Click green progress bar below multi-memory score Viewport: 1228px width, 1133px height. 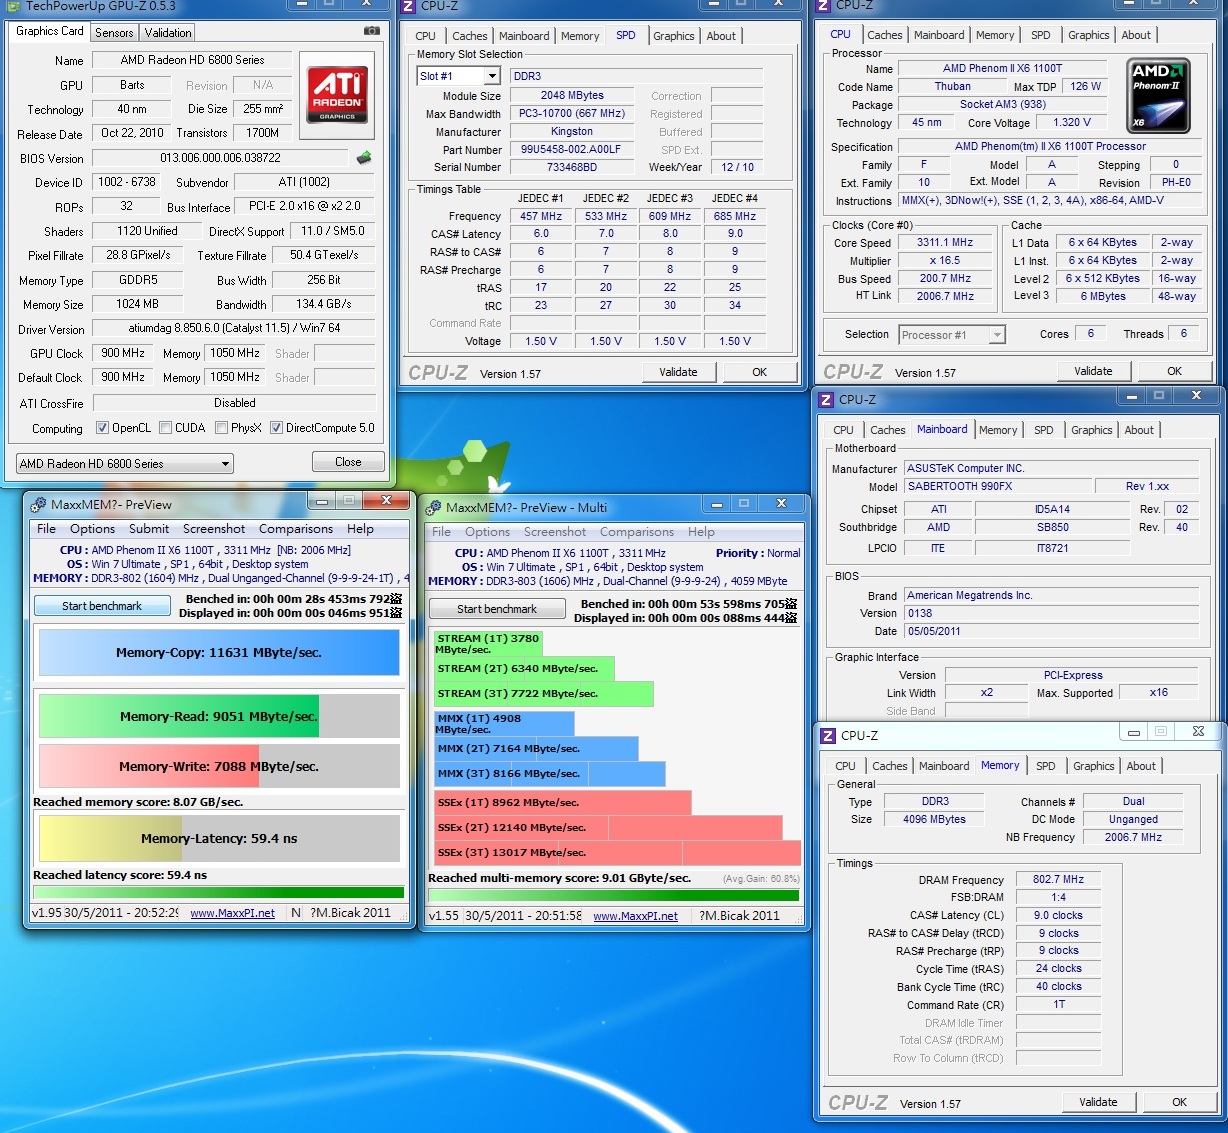(x=613, y=895)
